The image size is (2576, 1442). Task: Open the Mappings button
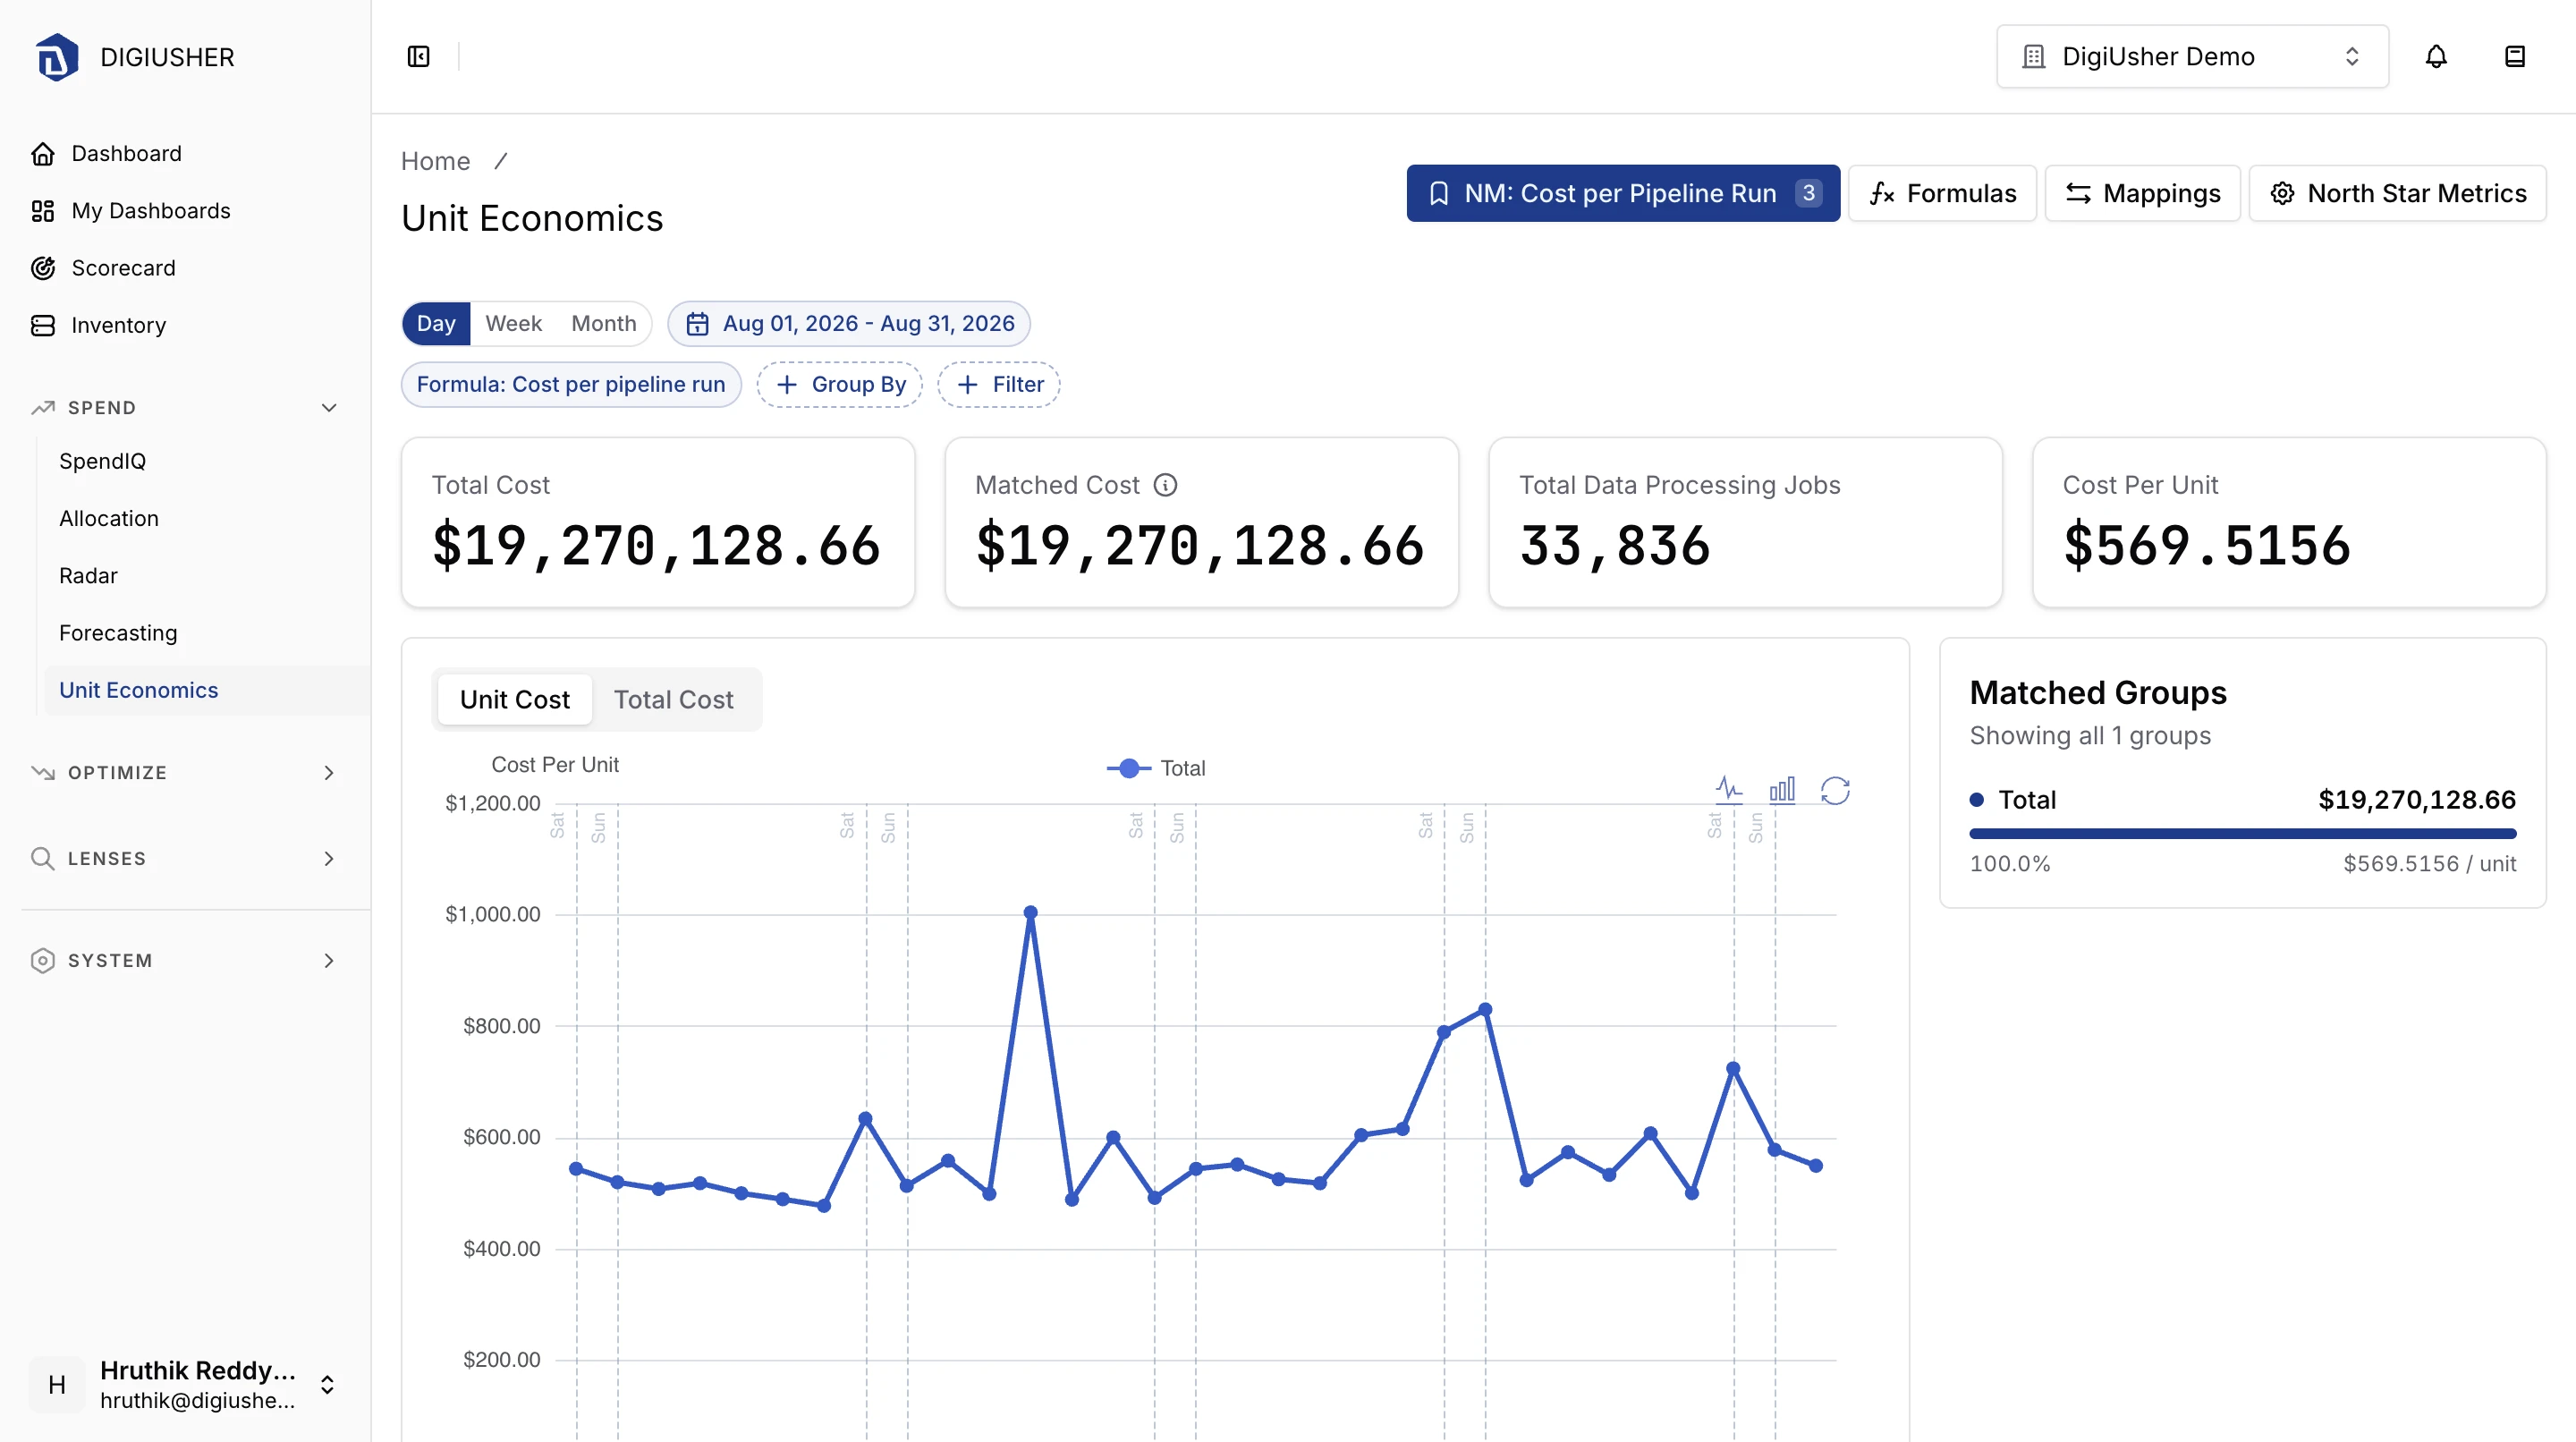[x=2142, y=193]
